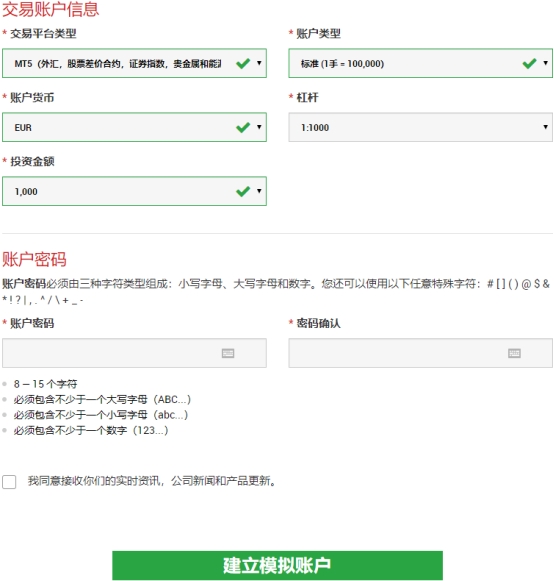Viewport: 554px width, 581px height.
Task: Open the 账户货币 dropdown showing EUR
Action: click(134, 127)
